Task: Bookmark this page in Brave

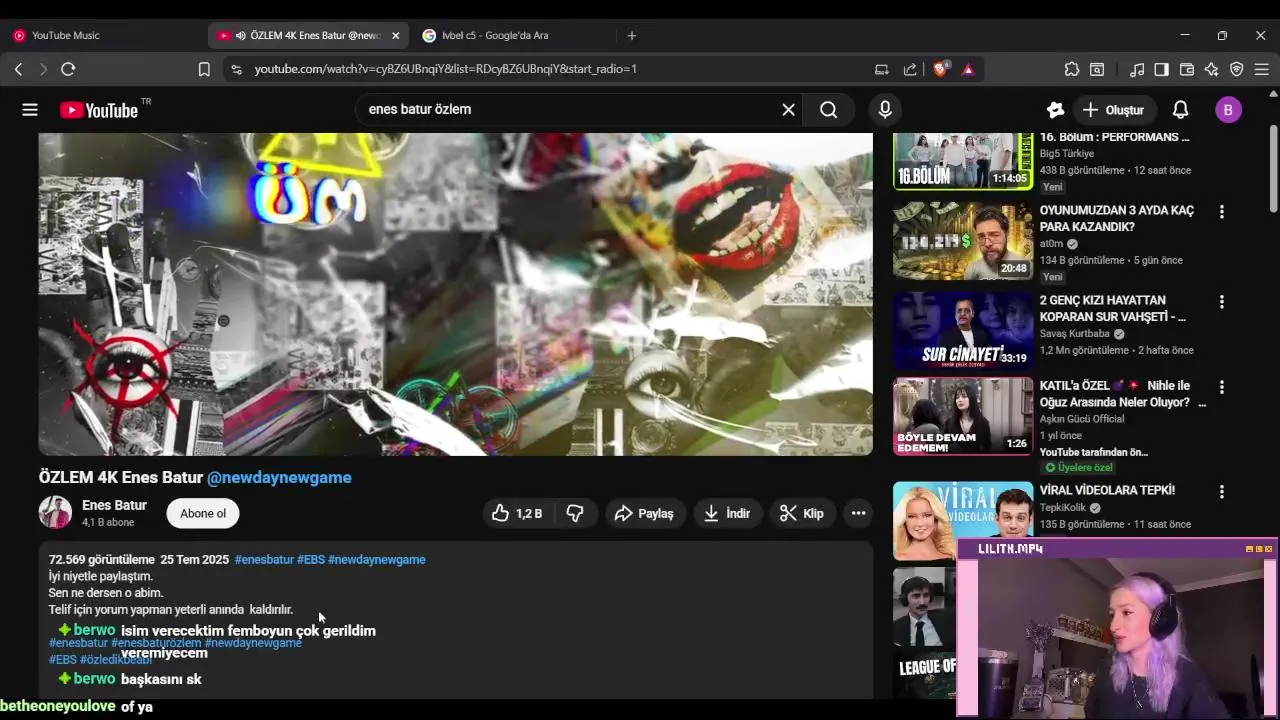Action: 204,69
